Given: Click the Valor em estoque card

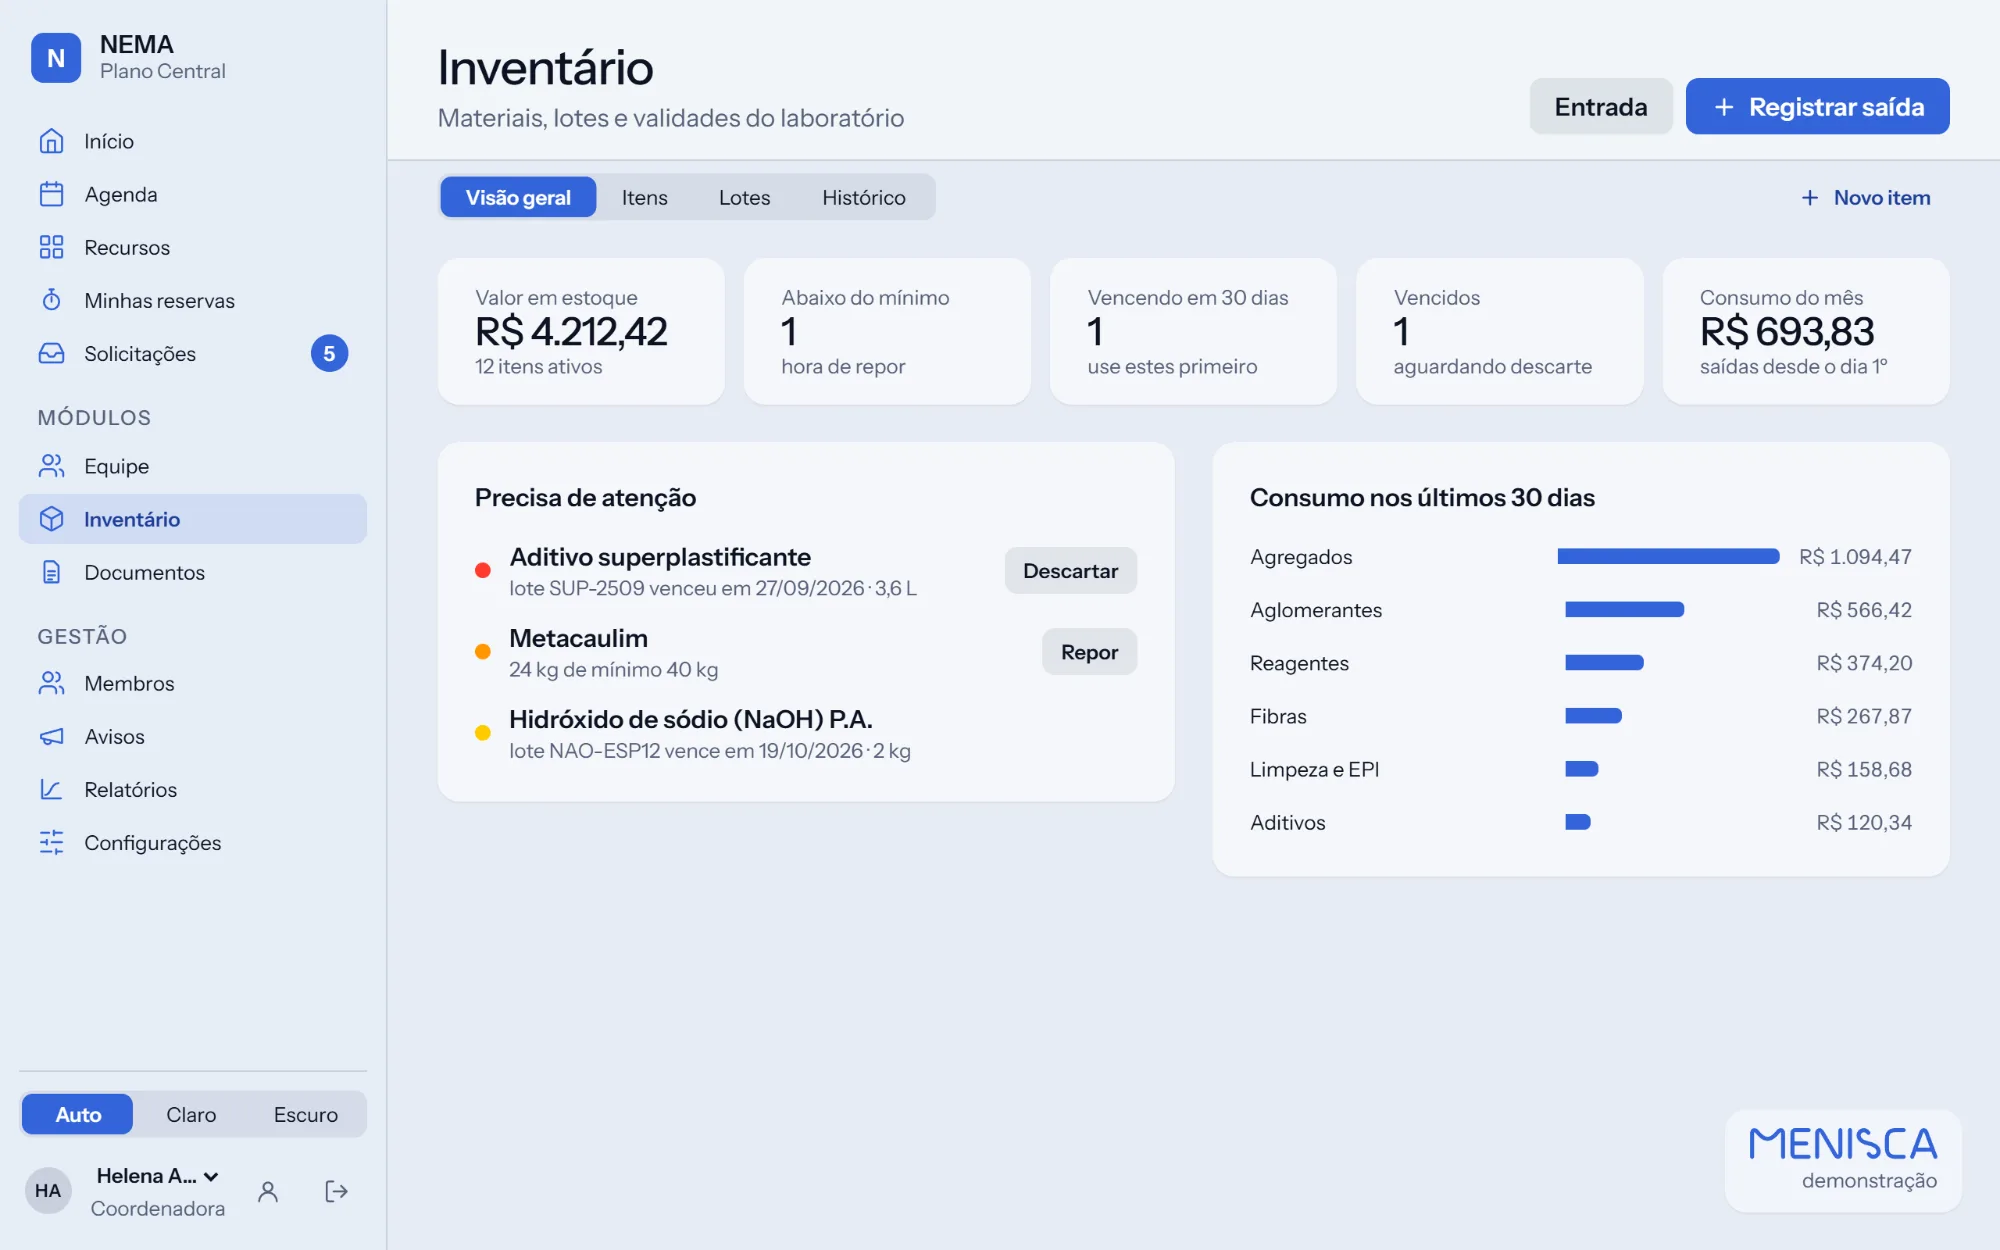Looking at the screenshot, I should pos(581,331).
